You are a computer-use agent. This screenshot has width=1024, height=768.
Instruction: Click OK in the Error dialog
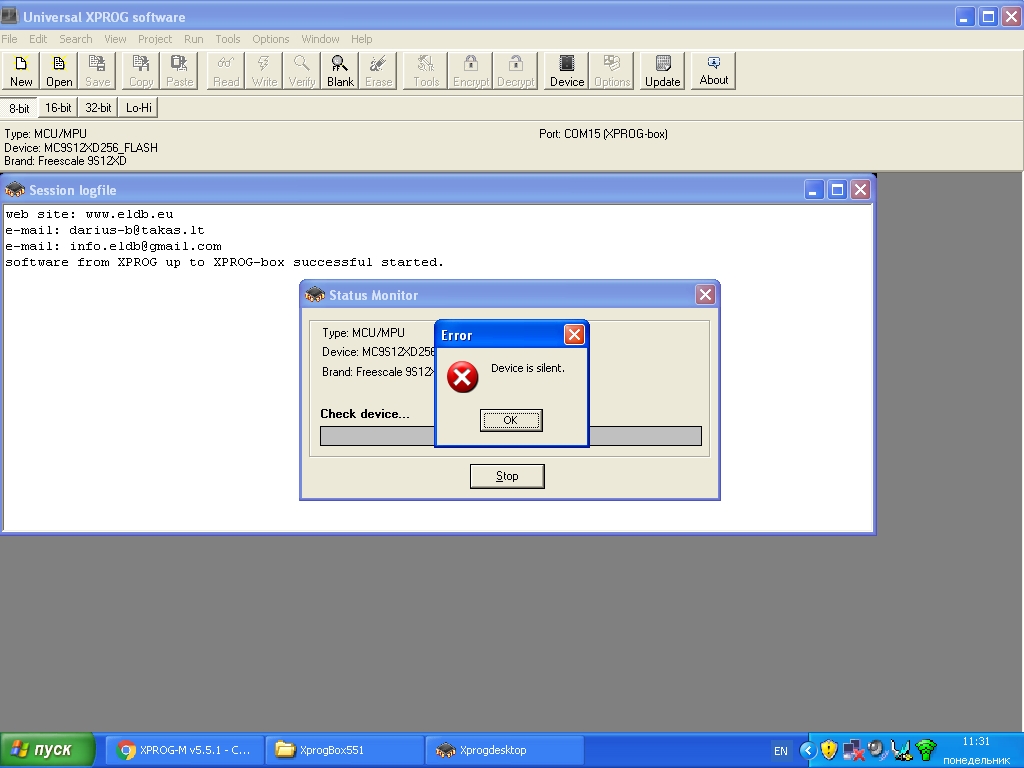pos(511,420)
